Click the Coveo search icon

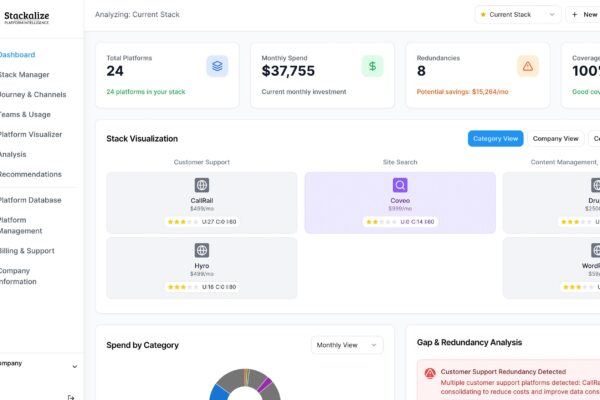400,185
